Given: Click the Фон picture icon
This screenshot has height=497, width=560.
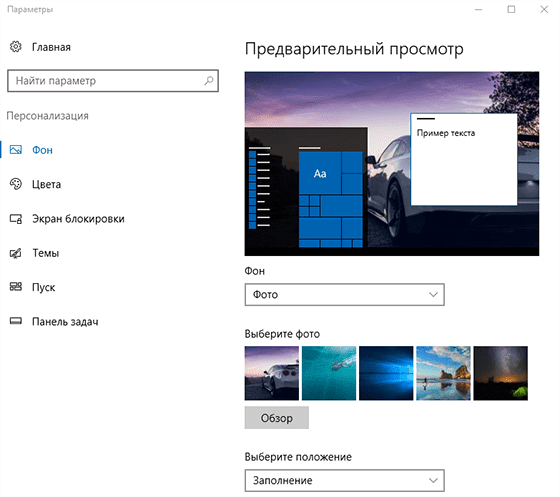Looking at the screenshot, I should (x=16, y=150).
